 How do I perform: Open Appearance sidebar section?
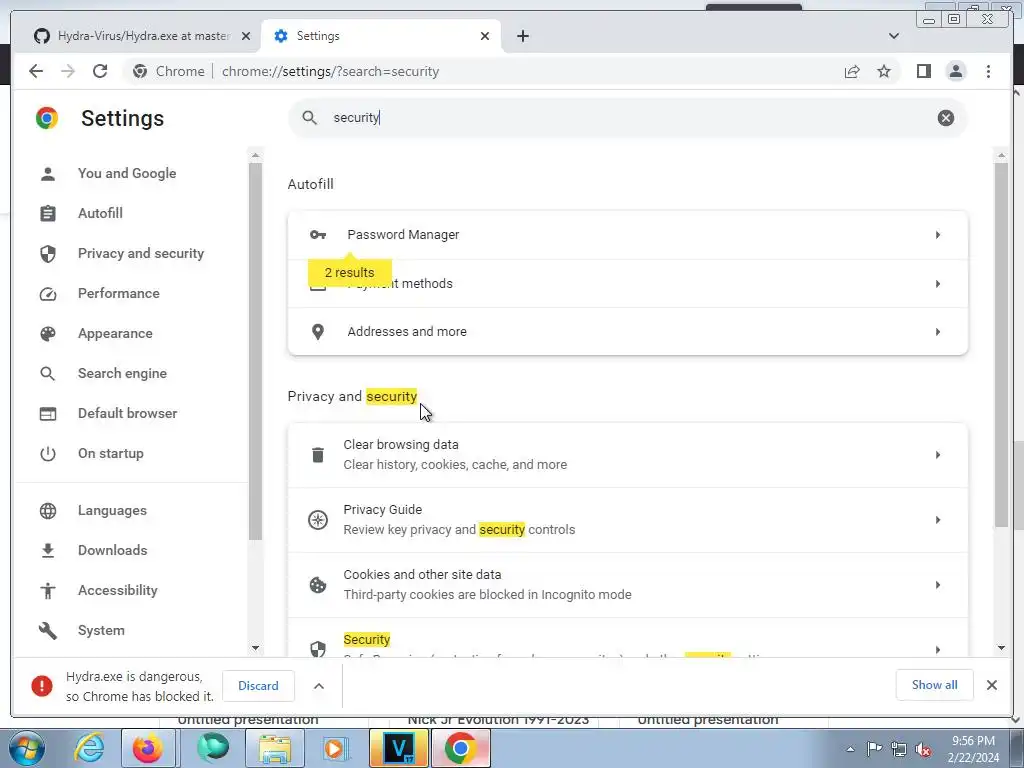point(115,333)
